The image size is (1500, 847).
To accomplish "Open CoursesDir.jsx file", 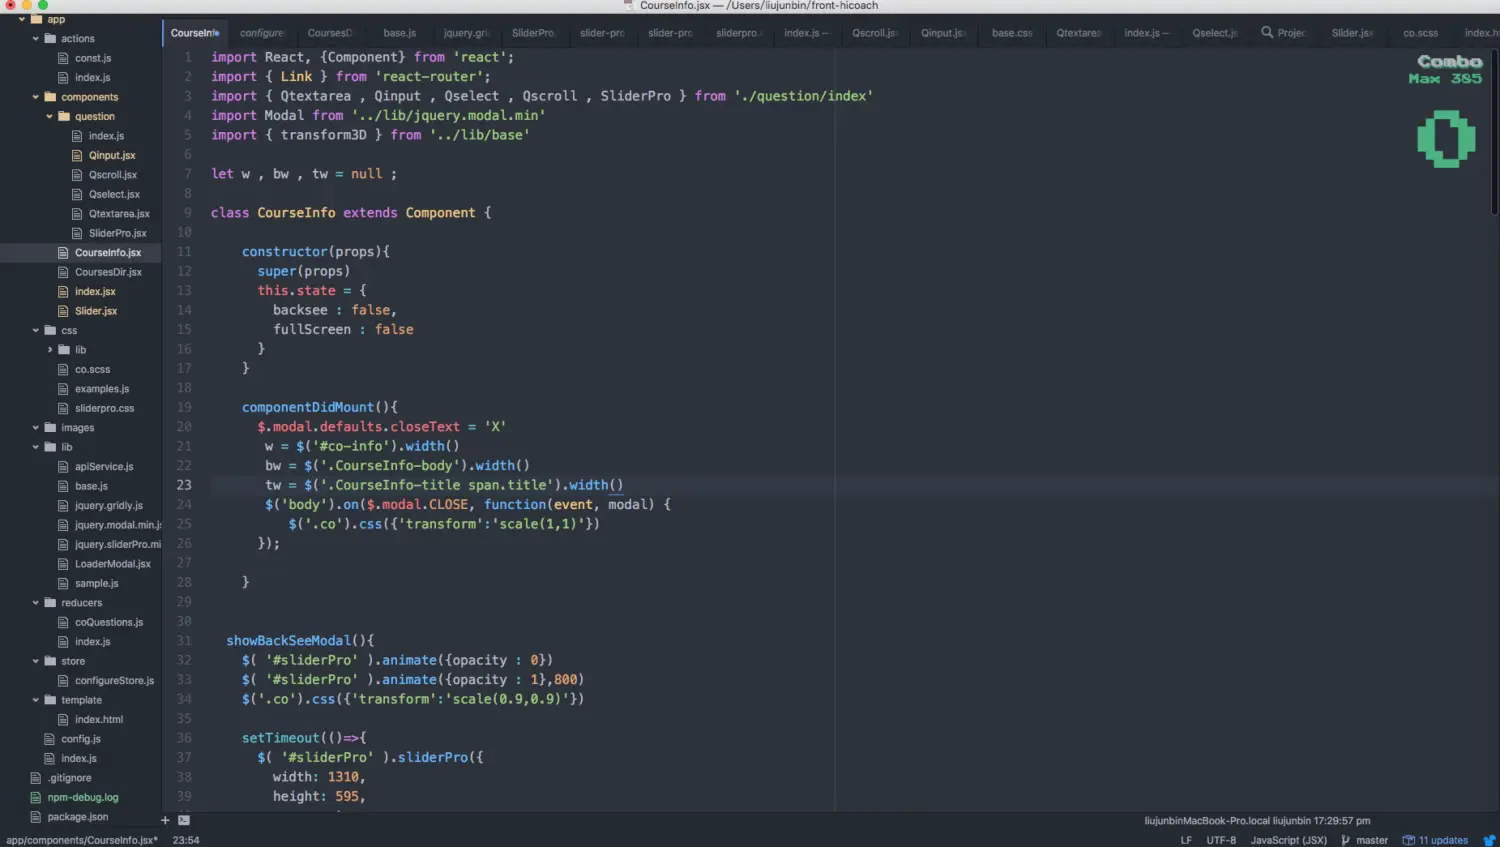I will pos(108,272).
